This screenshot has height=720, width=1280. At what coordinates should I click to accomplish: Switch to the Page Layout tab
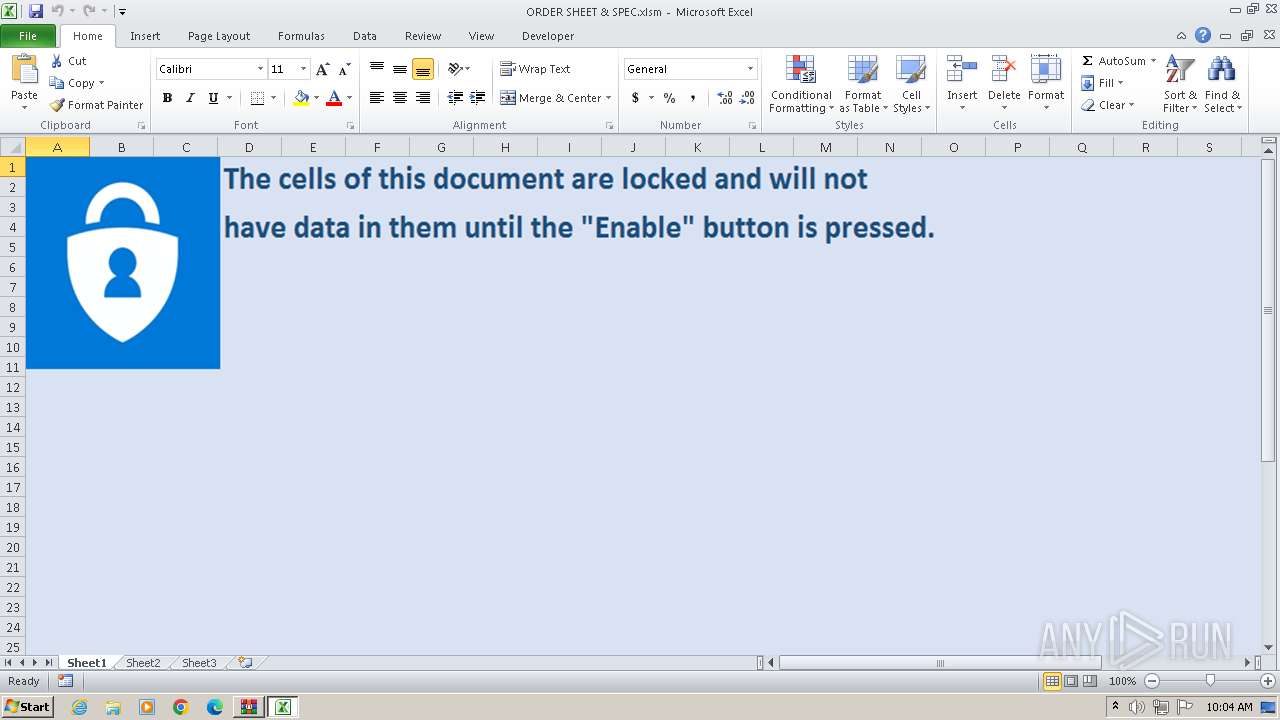219,36
